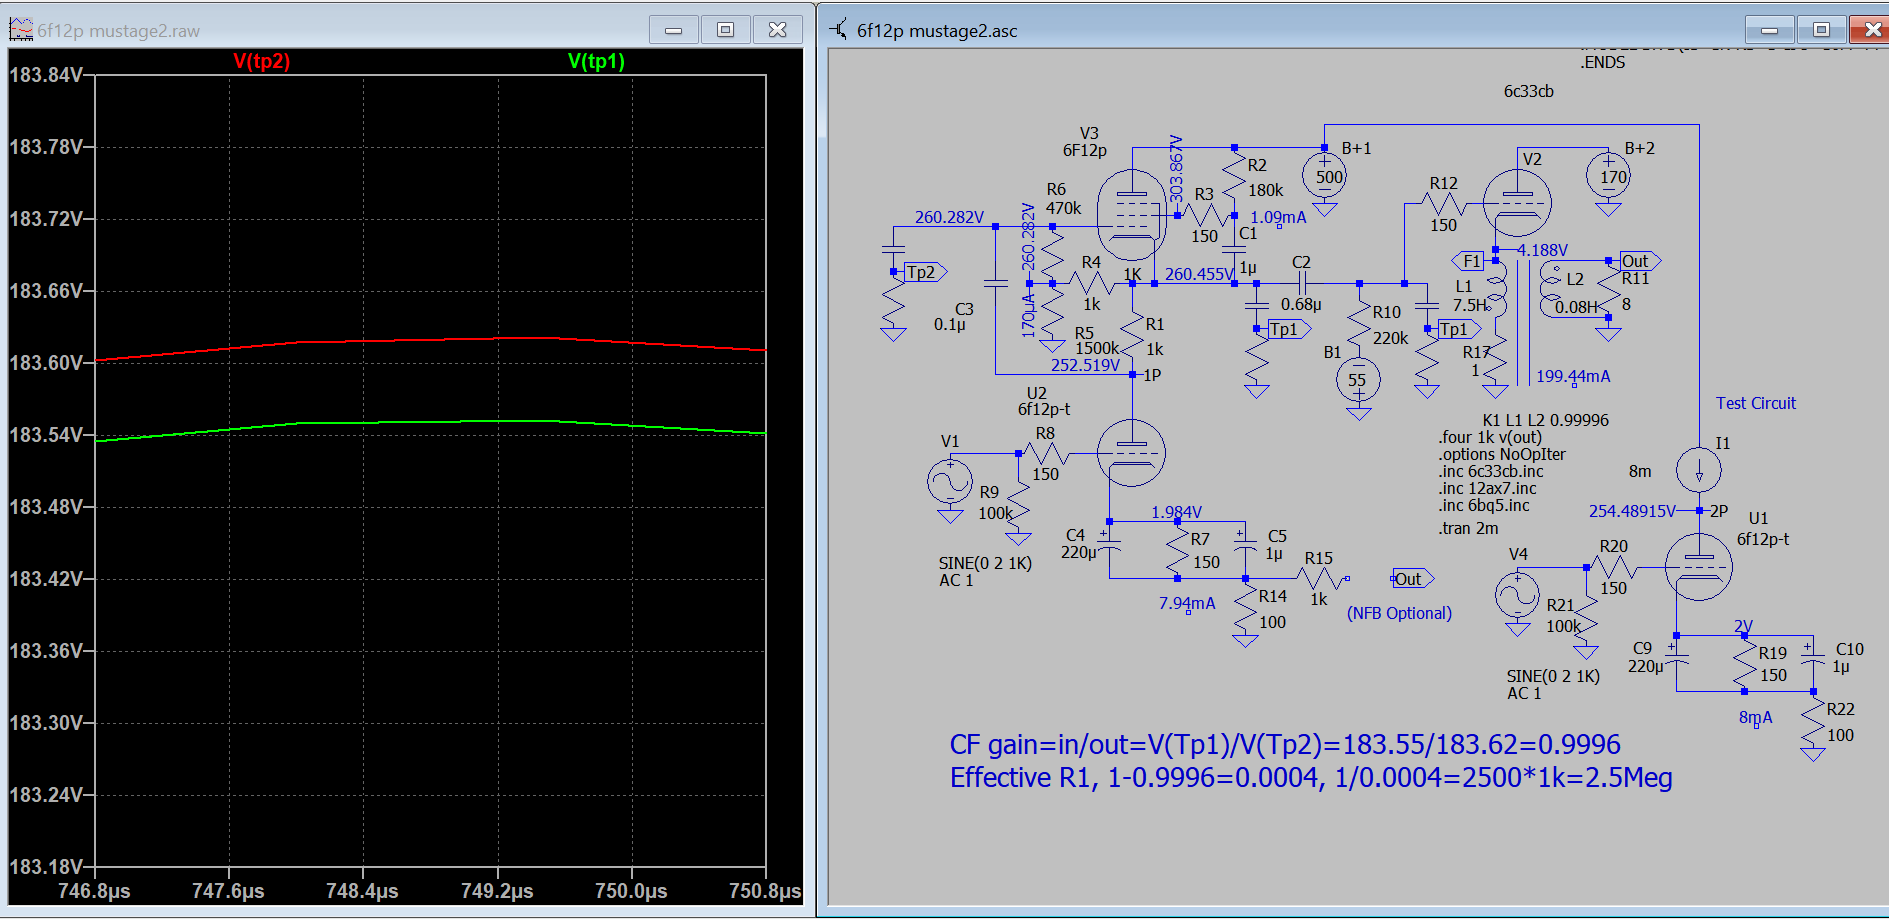
Task: Select the L2 0.08H inductor symbol
Action: click(x=1551, y=290)
